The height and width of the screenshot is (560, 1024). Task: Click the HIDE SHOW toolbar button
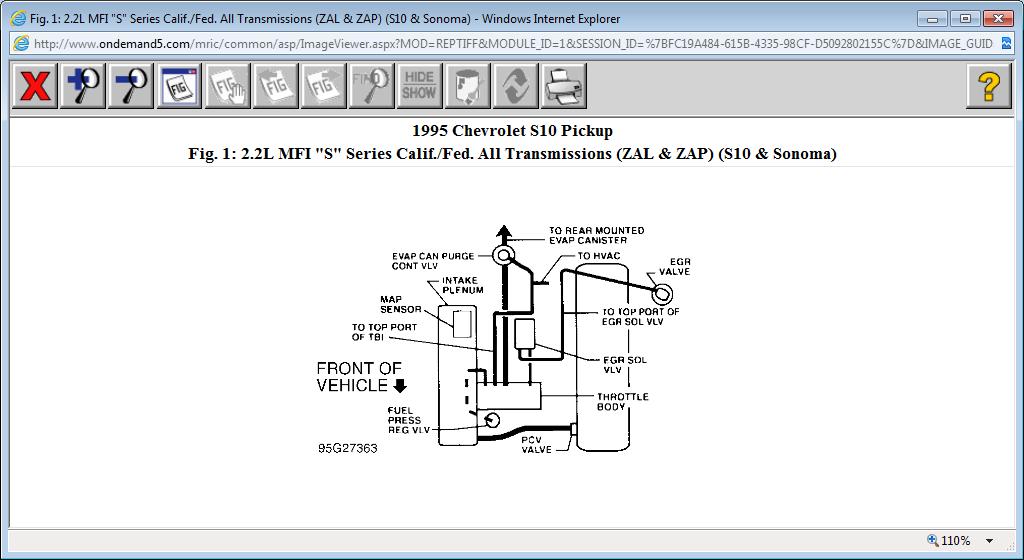419,86
